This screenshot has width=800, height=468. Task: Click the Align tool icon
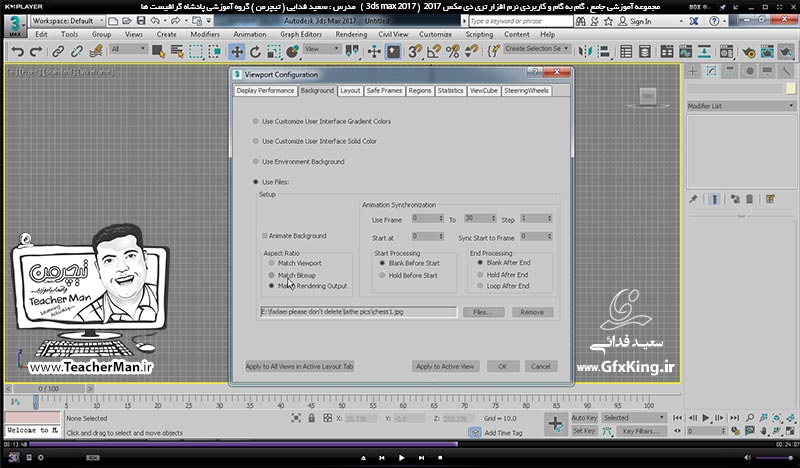coord(604,52)
